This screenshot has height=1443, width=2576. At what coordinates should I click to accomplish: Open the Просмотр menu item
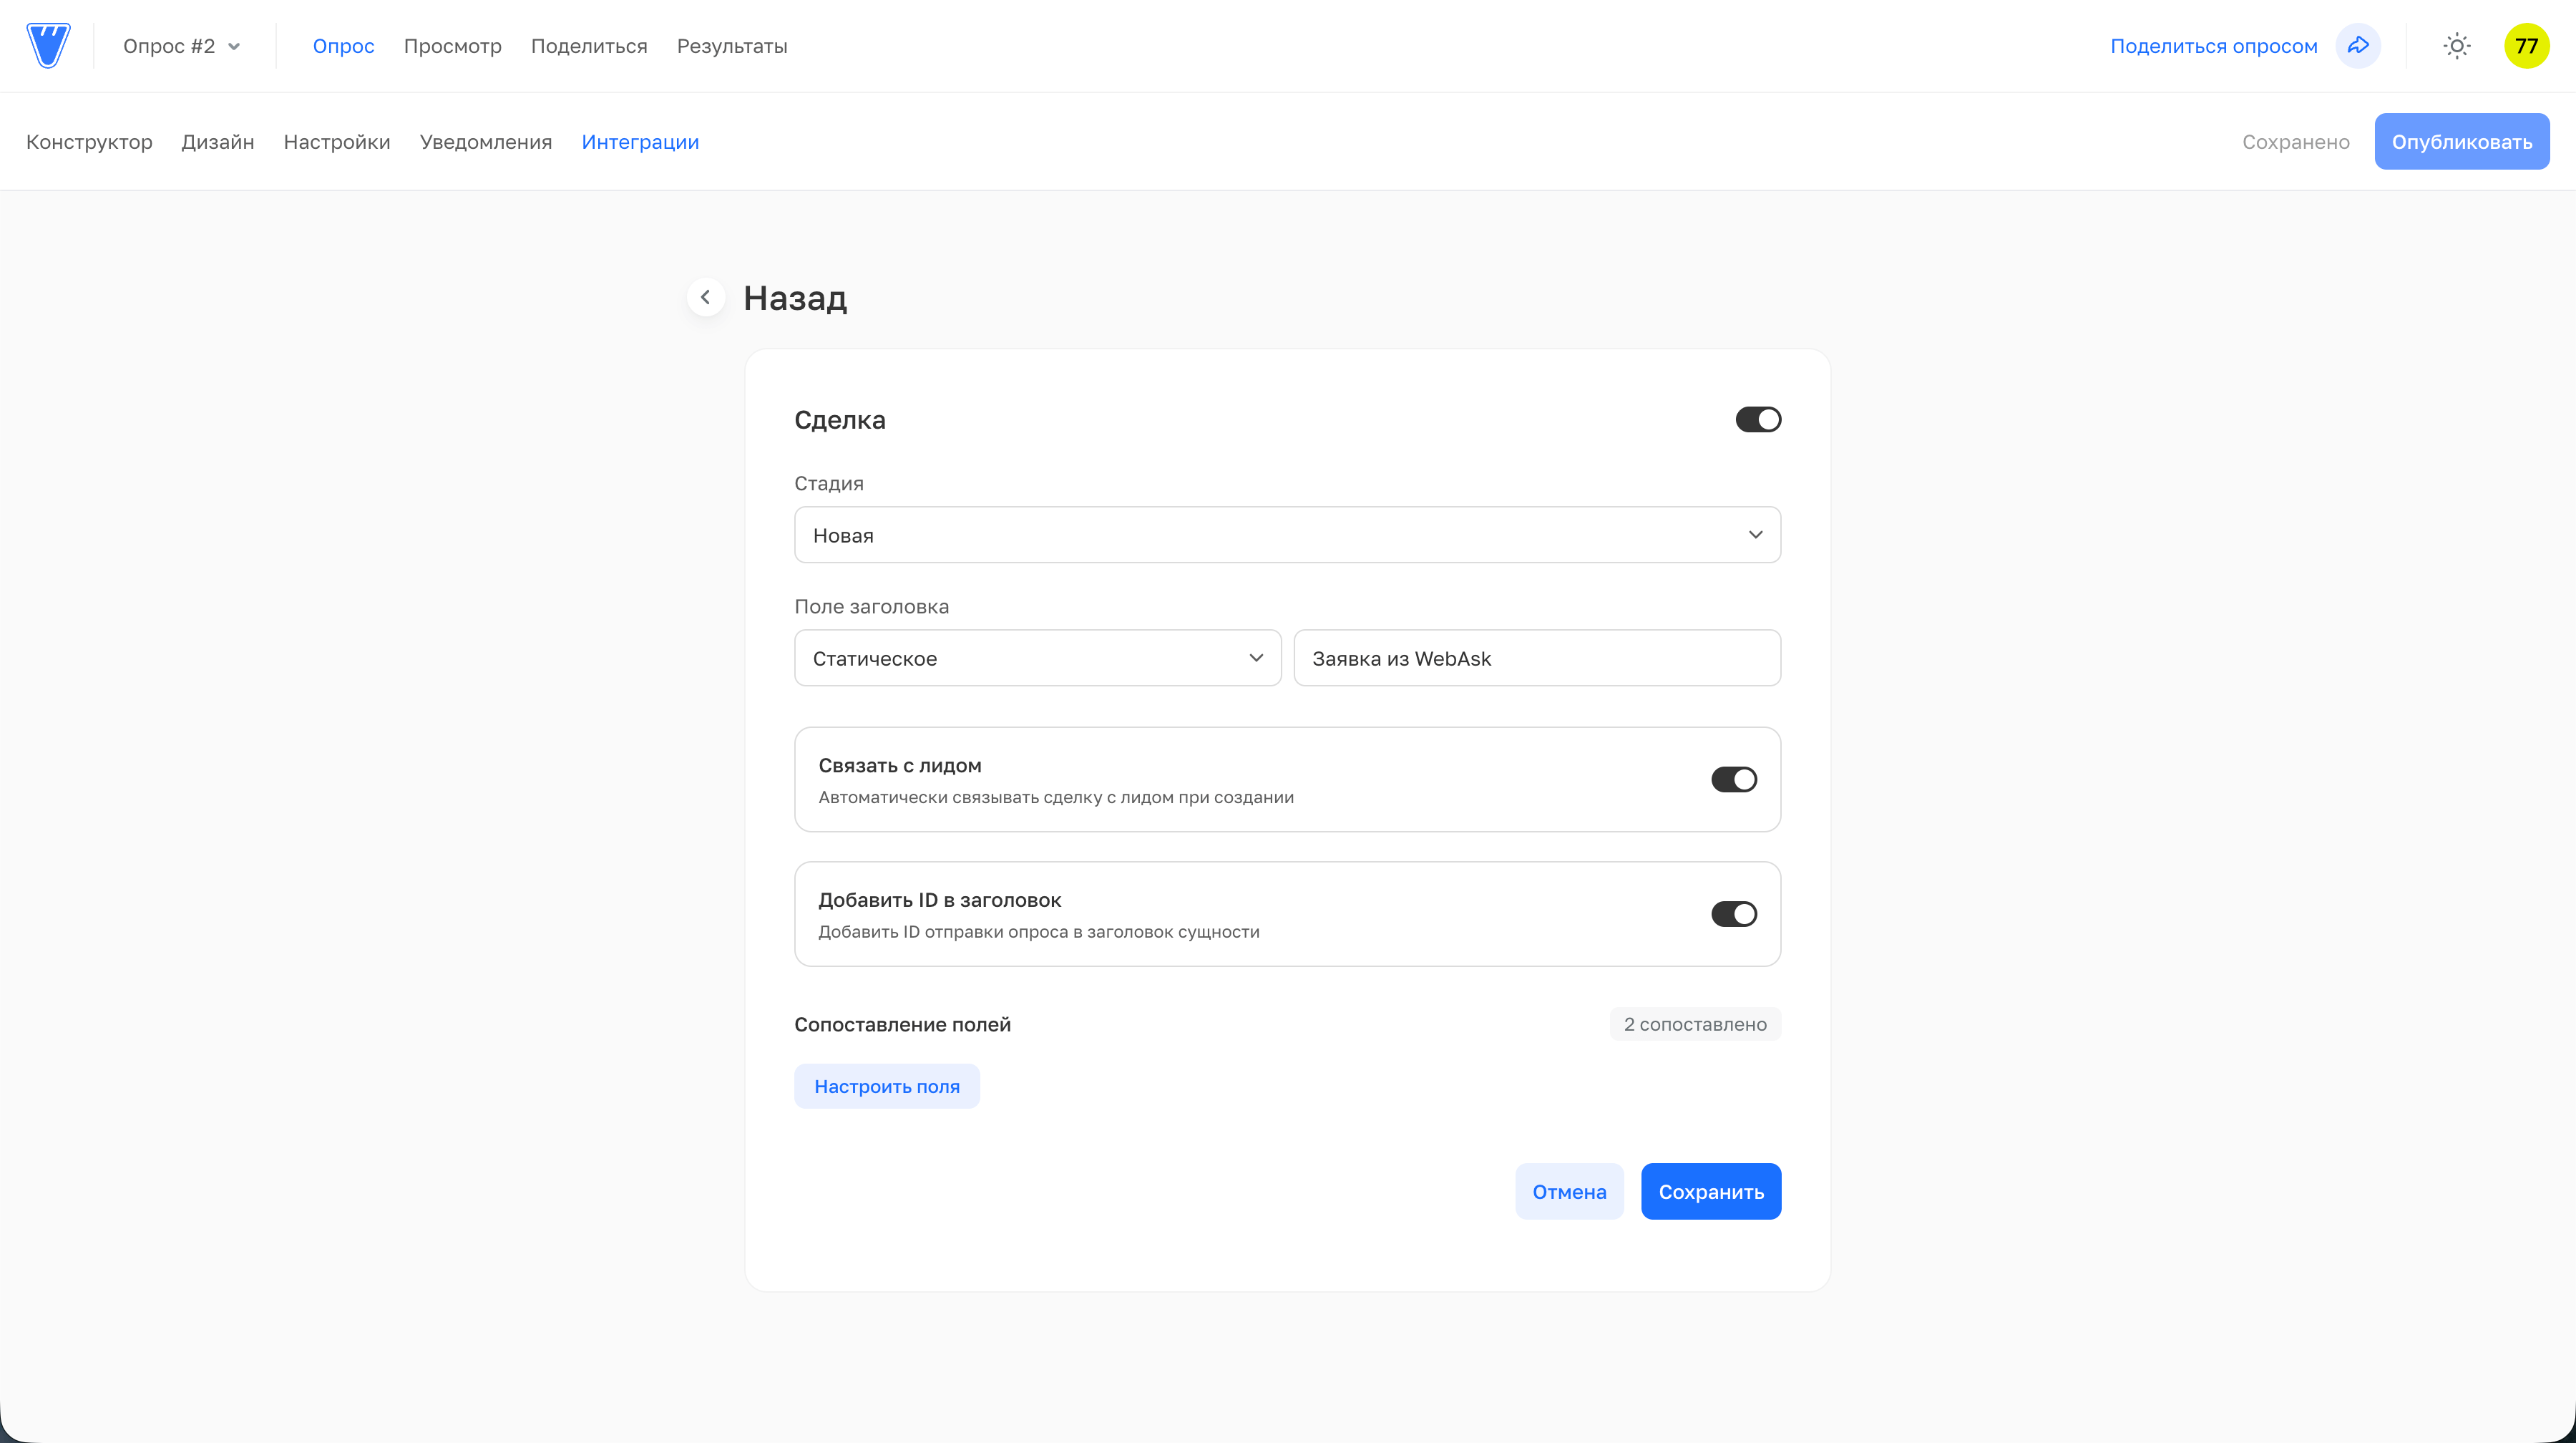(x=452, y=46)
